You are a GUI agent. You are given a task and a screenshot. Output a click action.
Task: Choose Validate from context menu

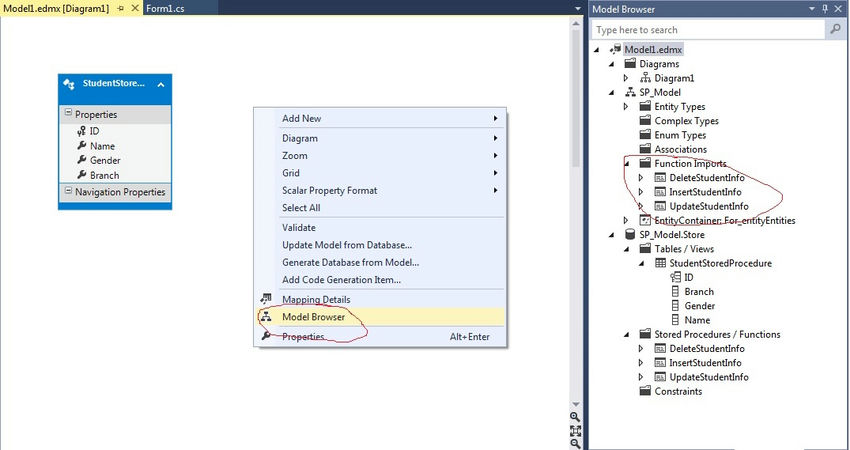[x=391, y=228]
